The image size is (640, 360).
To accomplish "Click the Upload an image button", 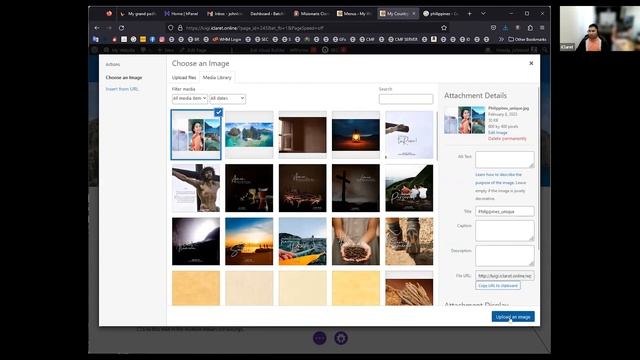I will [x=513, y=317].
